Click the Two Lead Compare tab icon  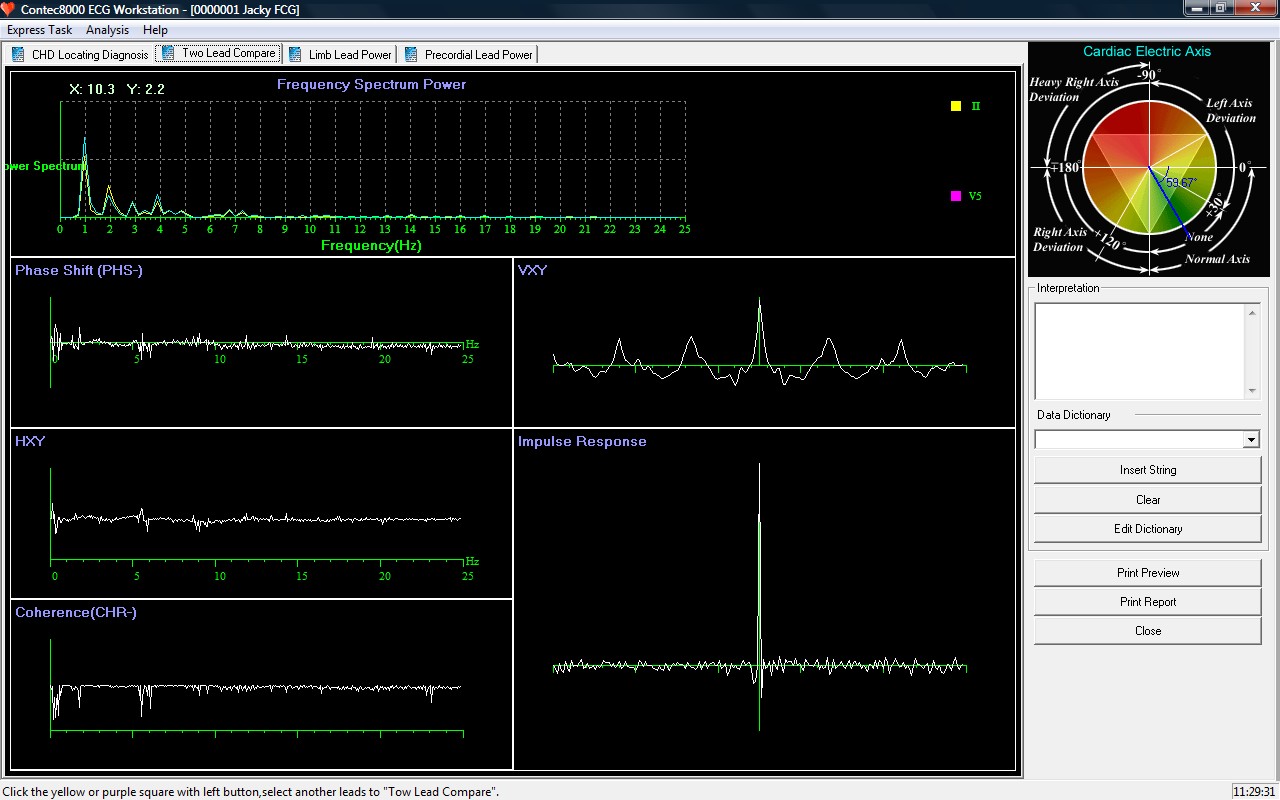pos(168,53)
